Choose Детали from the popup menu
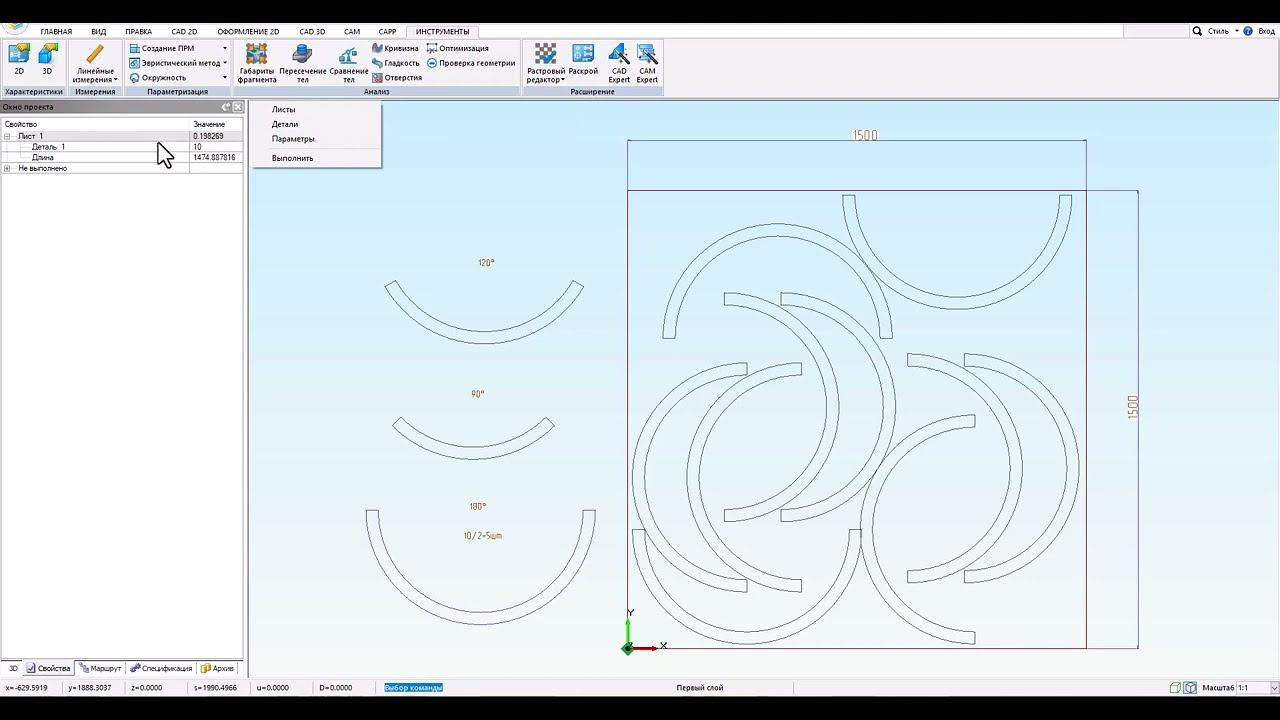Screen dimensions: 1280x720 (x=285, y=124)
